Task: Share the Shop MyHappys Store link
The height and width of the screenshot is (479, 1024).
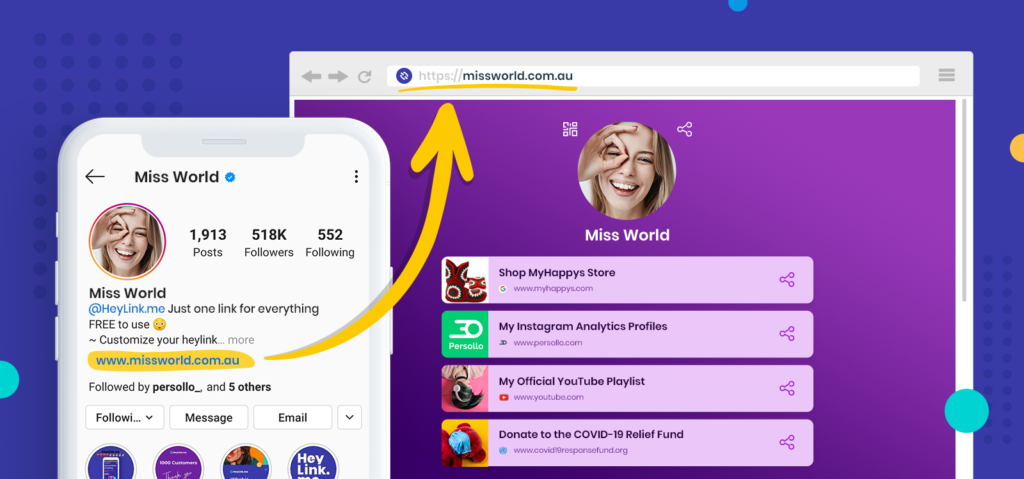Action: (786, 280)
